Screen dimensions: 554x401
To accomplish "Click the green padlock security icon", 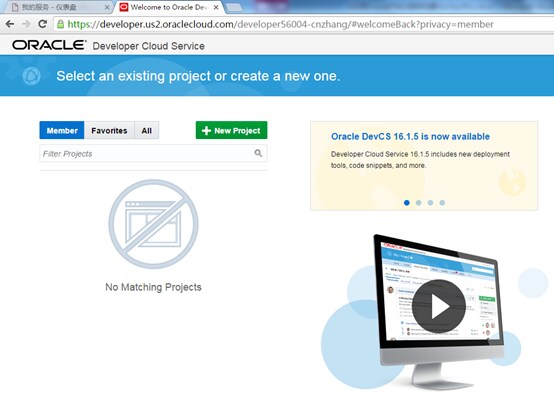I will [x=60, y=24].
